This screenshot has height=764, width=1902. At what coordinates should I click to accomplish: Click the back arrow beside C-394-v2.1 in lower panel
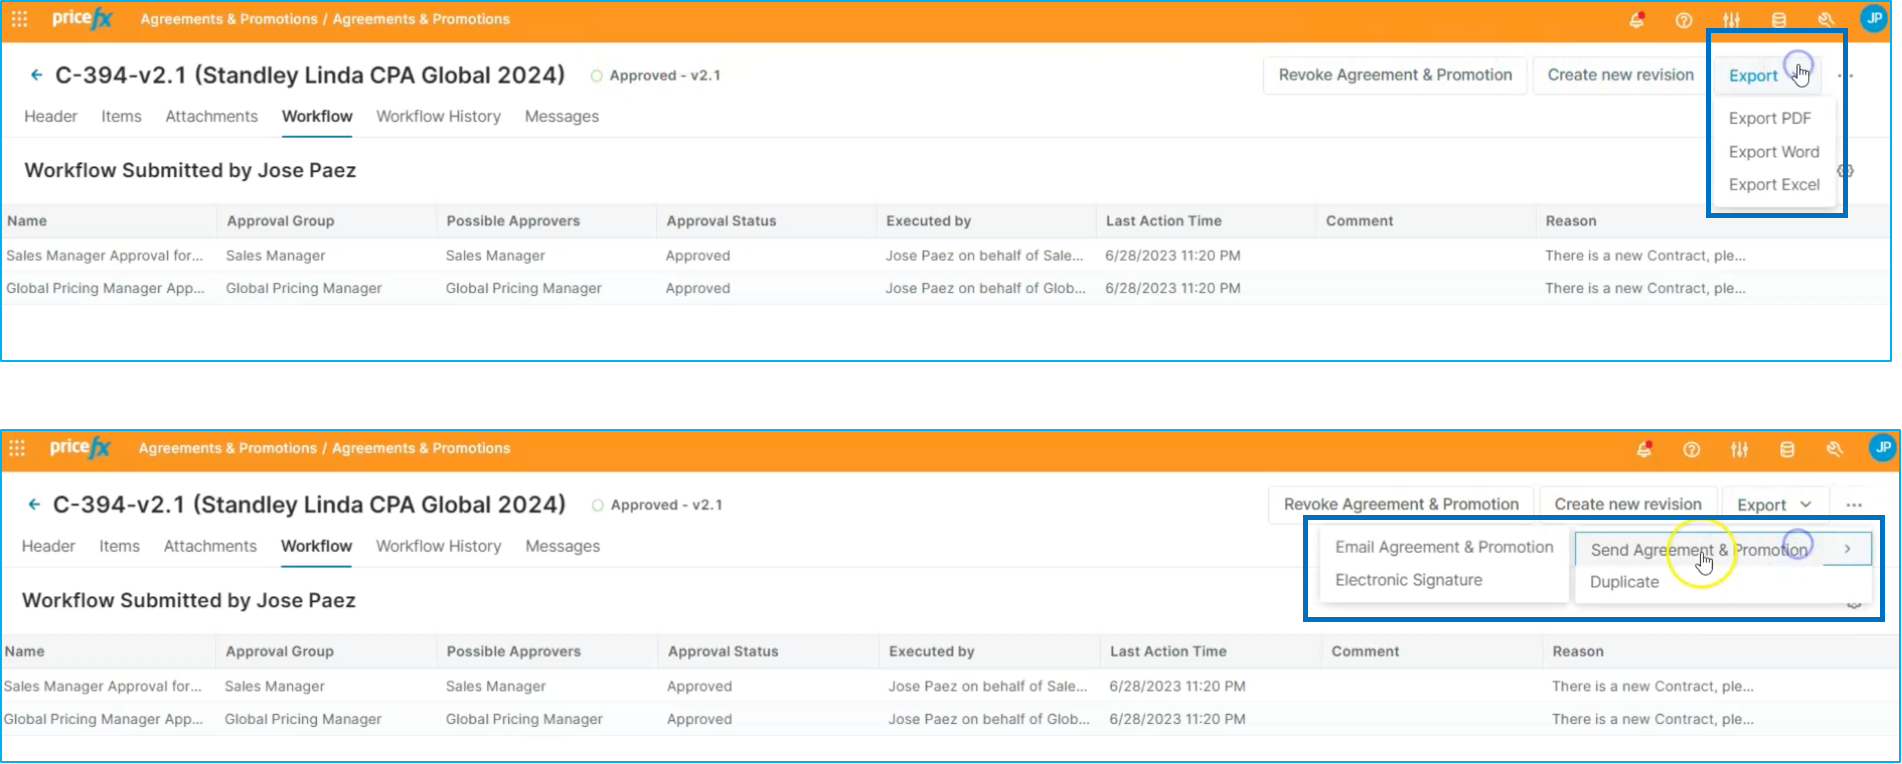34,505
